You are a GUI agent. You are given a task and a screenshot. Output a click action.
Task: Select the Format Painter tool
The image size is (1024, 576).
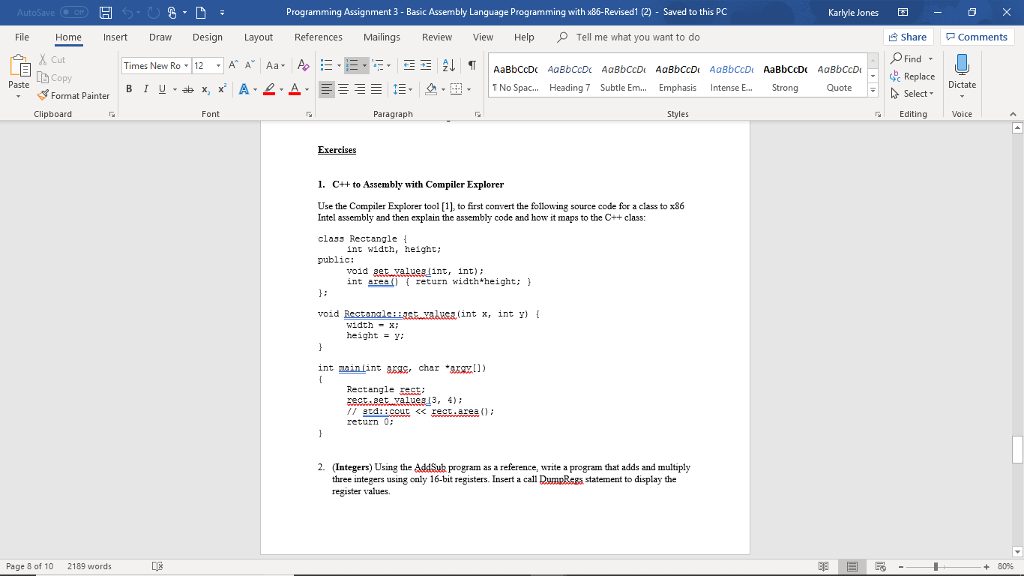click(75, 96)
